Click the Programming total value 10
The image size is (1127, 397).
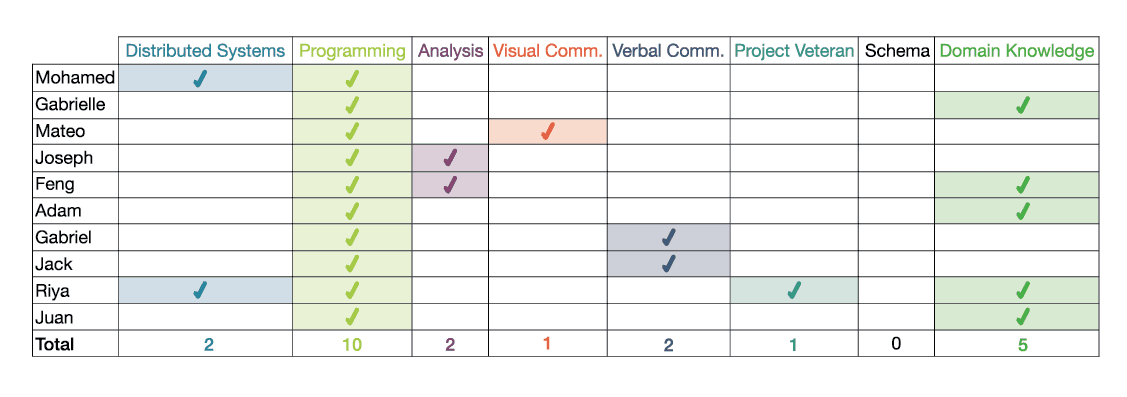pos(351,344)
